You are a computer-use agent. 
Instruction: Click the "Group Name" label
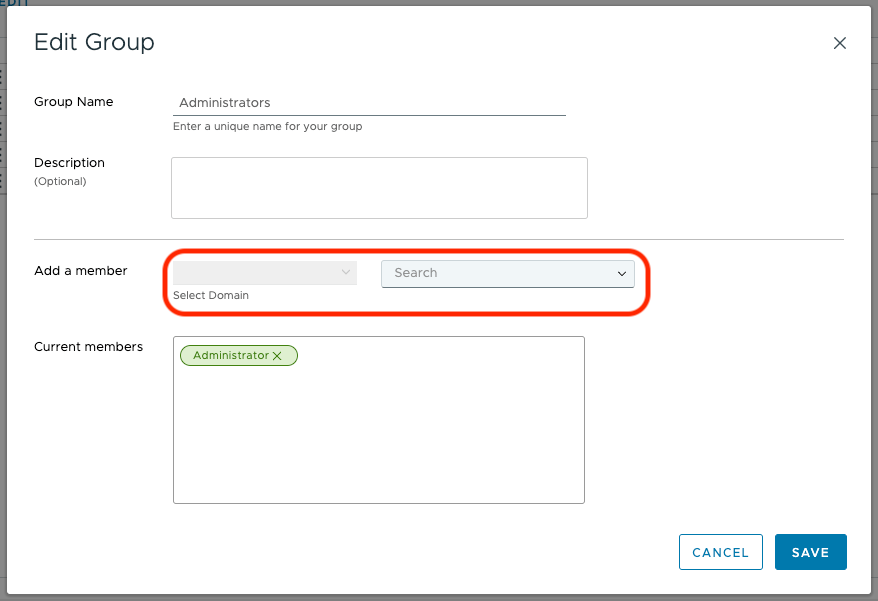tap(74, 102)
